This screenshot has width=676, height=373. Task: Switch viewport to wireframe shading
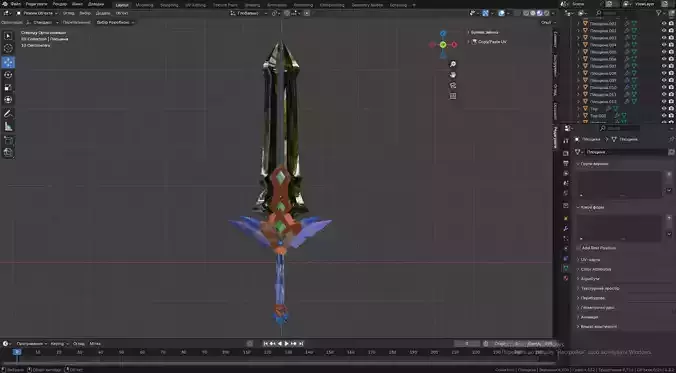[526, 13]
